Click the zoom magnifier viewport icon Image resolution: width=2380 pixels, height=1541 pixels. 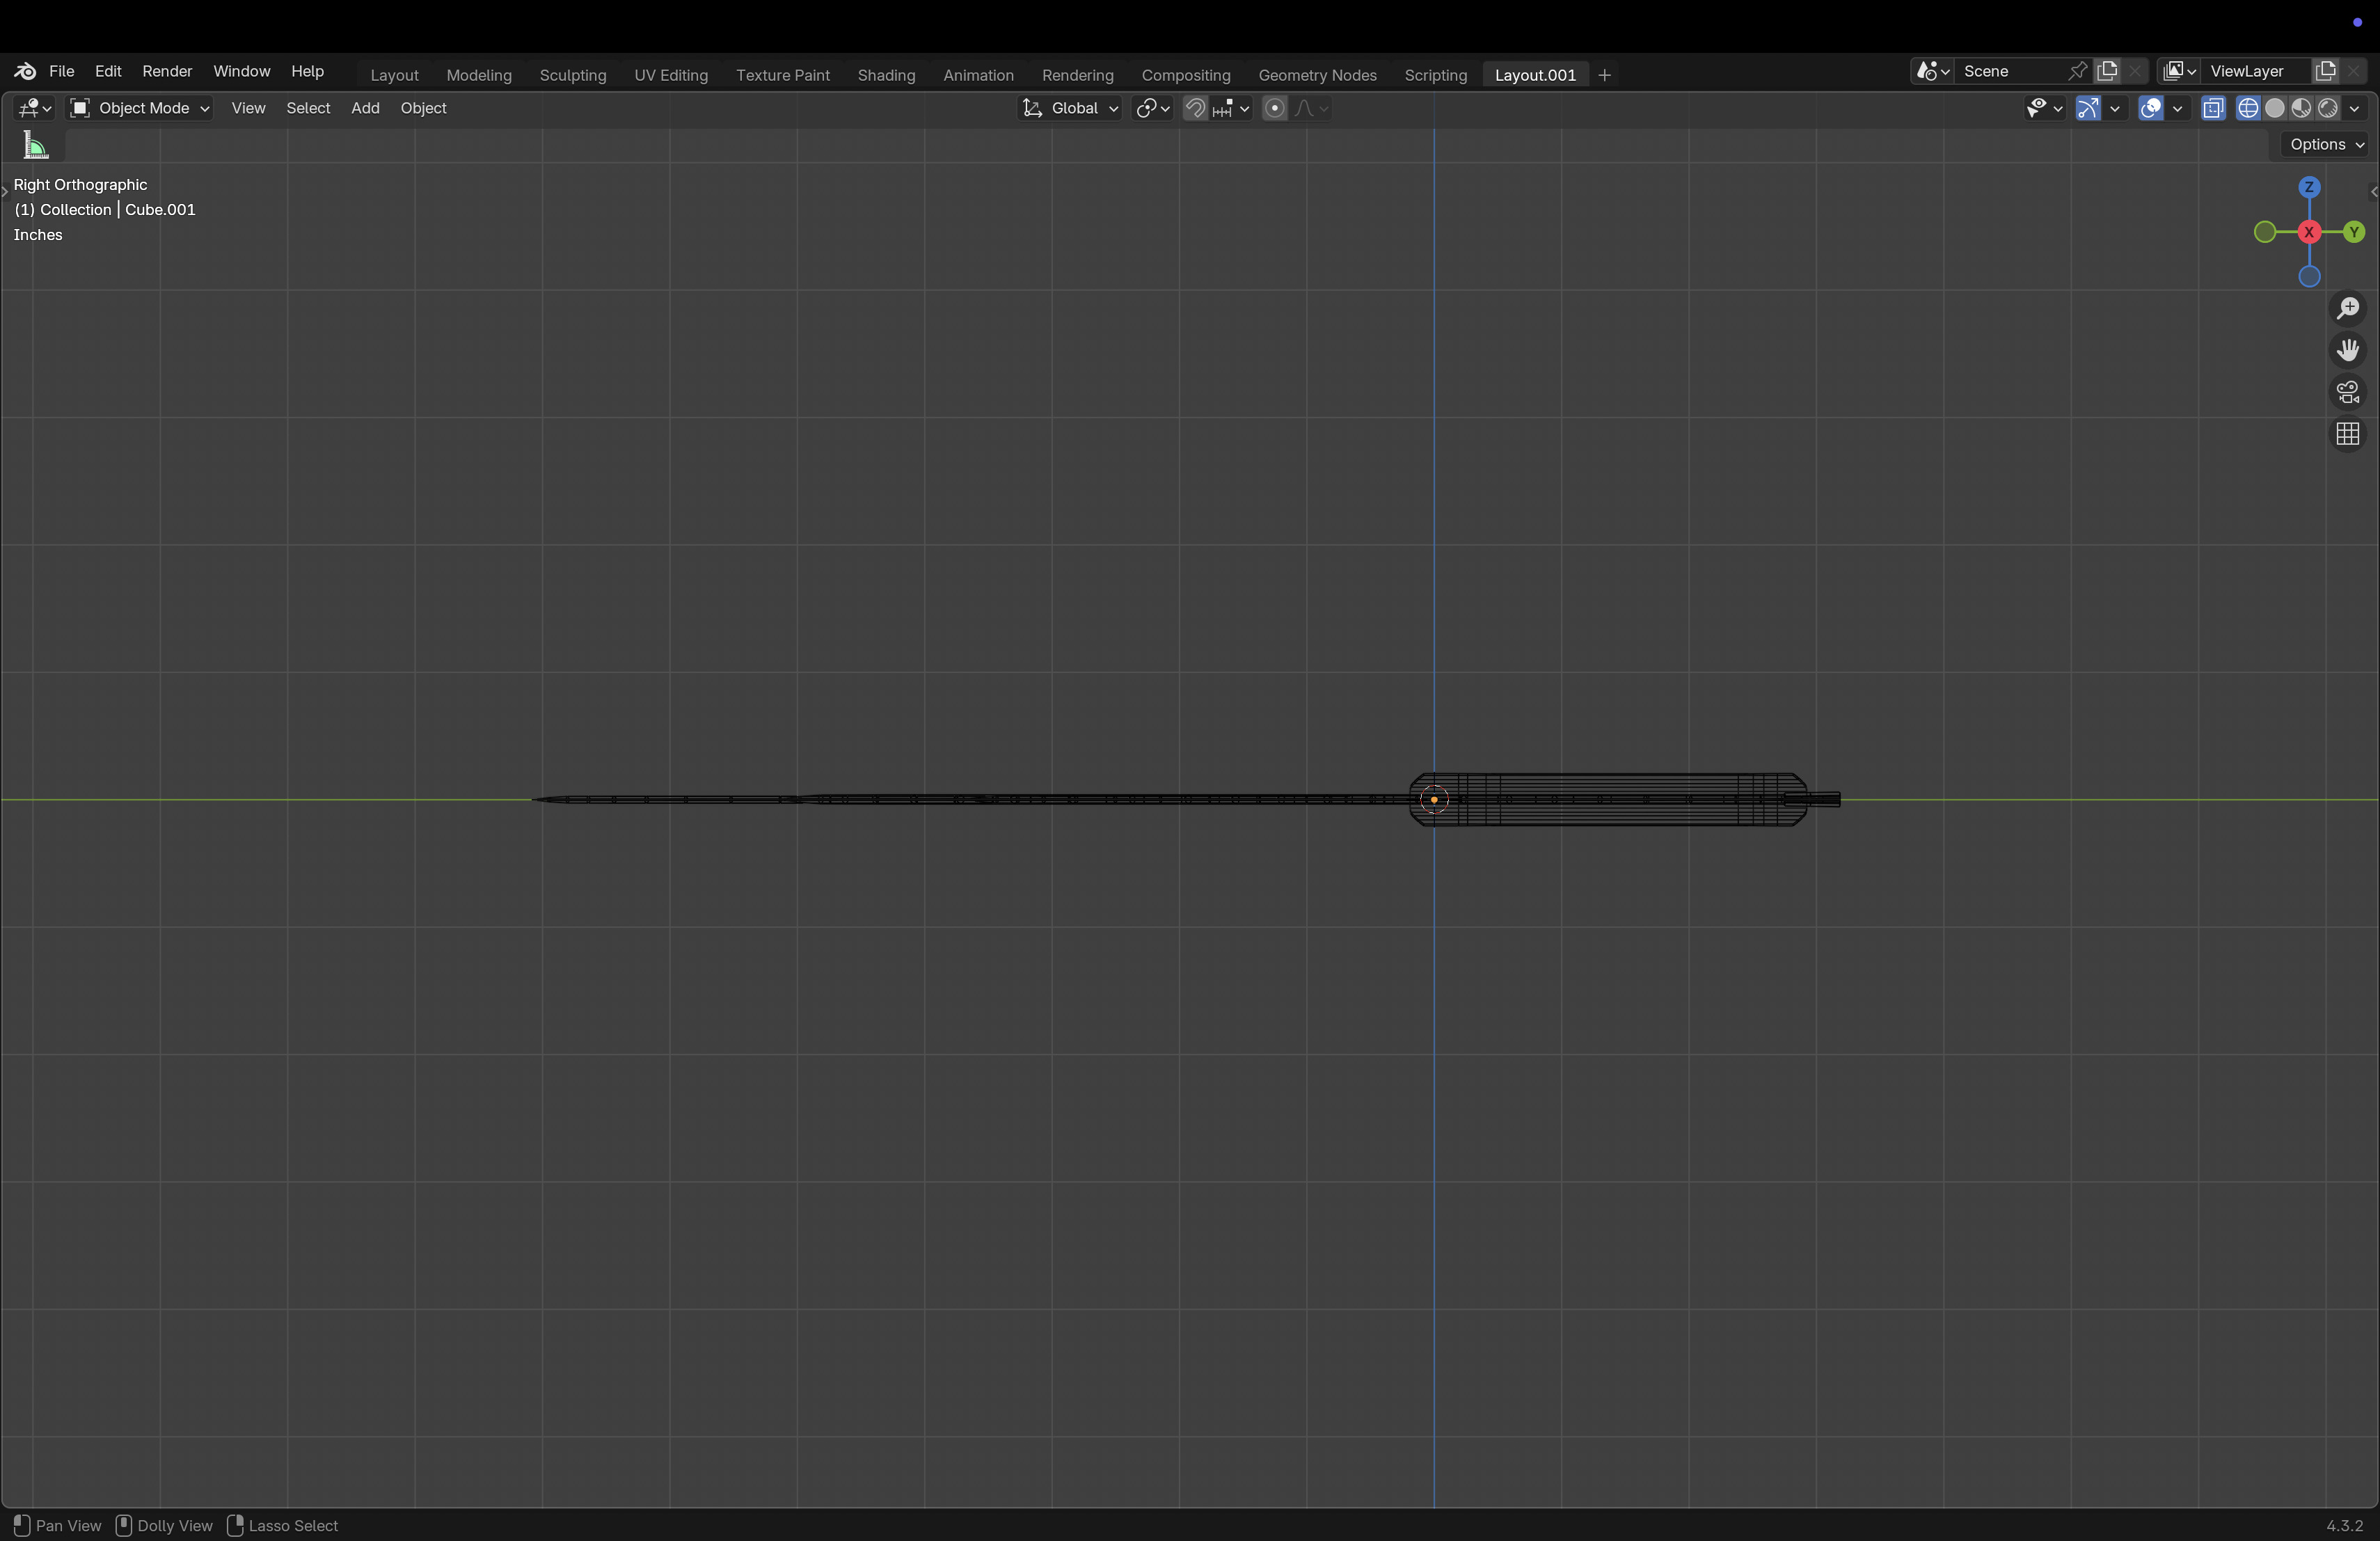point(2347,308)
